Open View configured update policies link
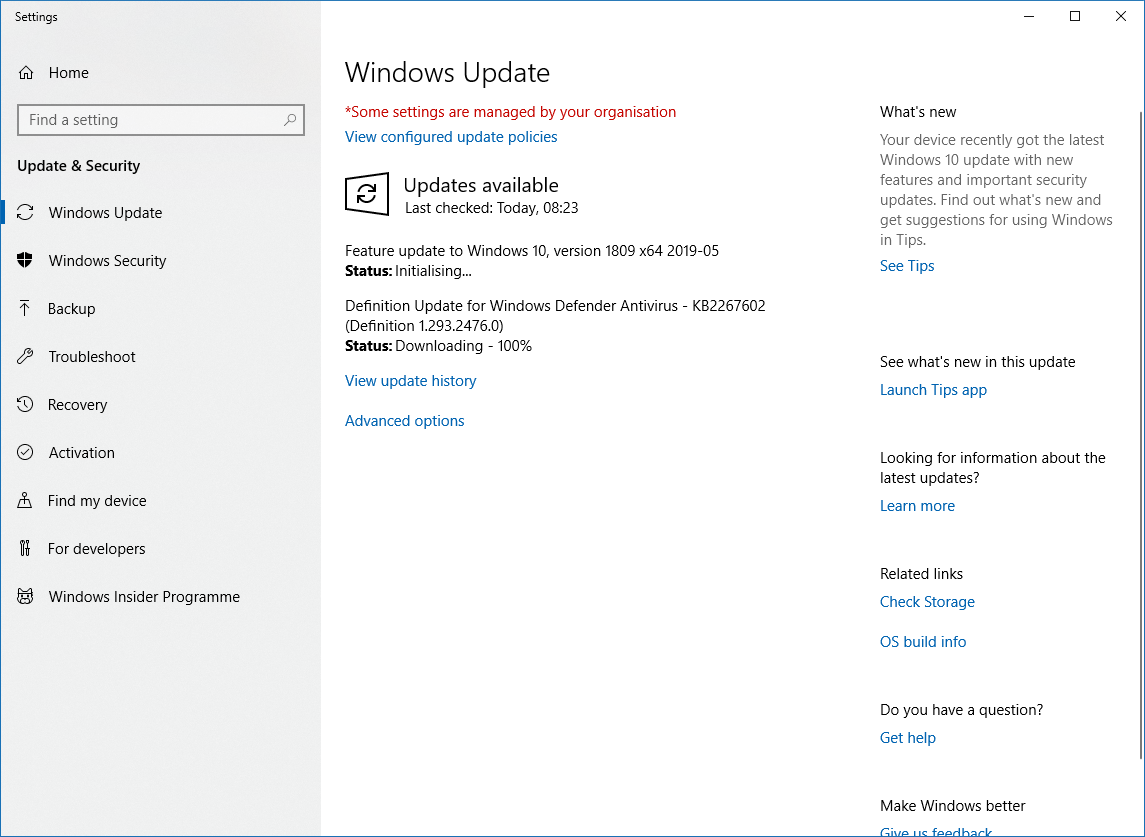The height and width of the screenshot is (837, 1145). (x=451, y=137)
